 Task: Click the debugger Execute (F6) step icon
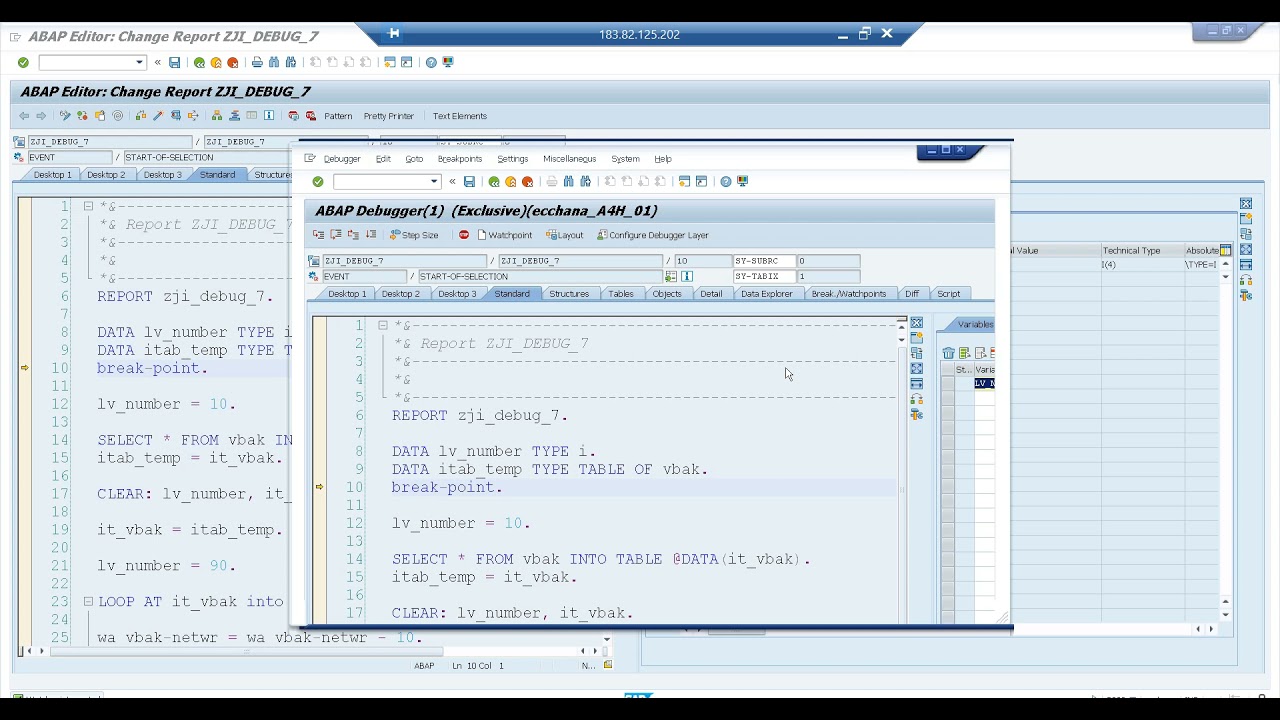click(x=336, y=235)
